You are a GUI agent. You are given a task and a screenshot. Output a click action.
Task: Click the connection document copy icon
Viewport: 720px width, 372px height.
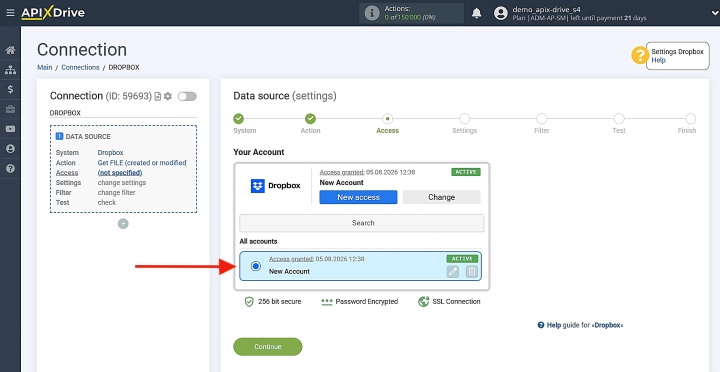(158, 96)
